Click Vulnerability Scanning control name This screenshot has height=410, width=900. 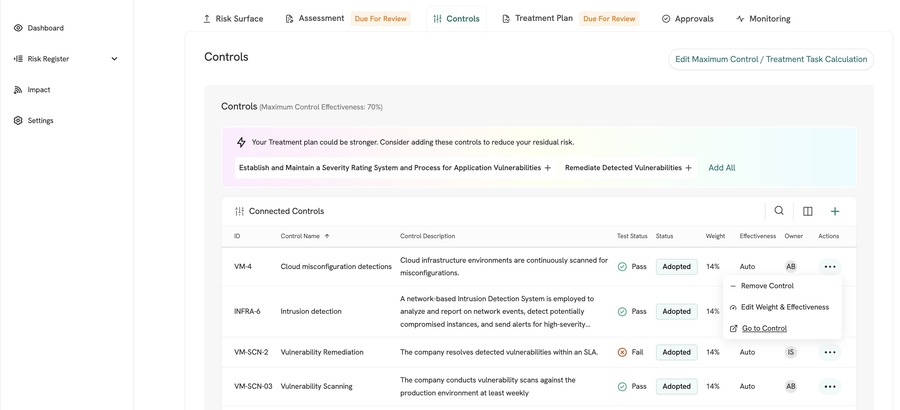(x=316, y=386)
